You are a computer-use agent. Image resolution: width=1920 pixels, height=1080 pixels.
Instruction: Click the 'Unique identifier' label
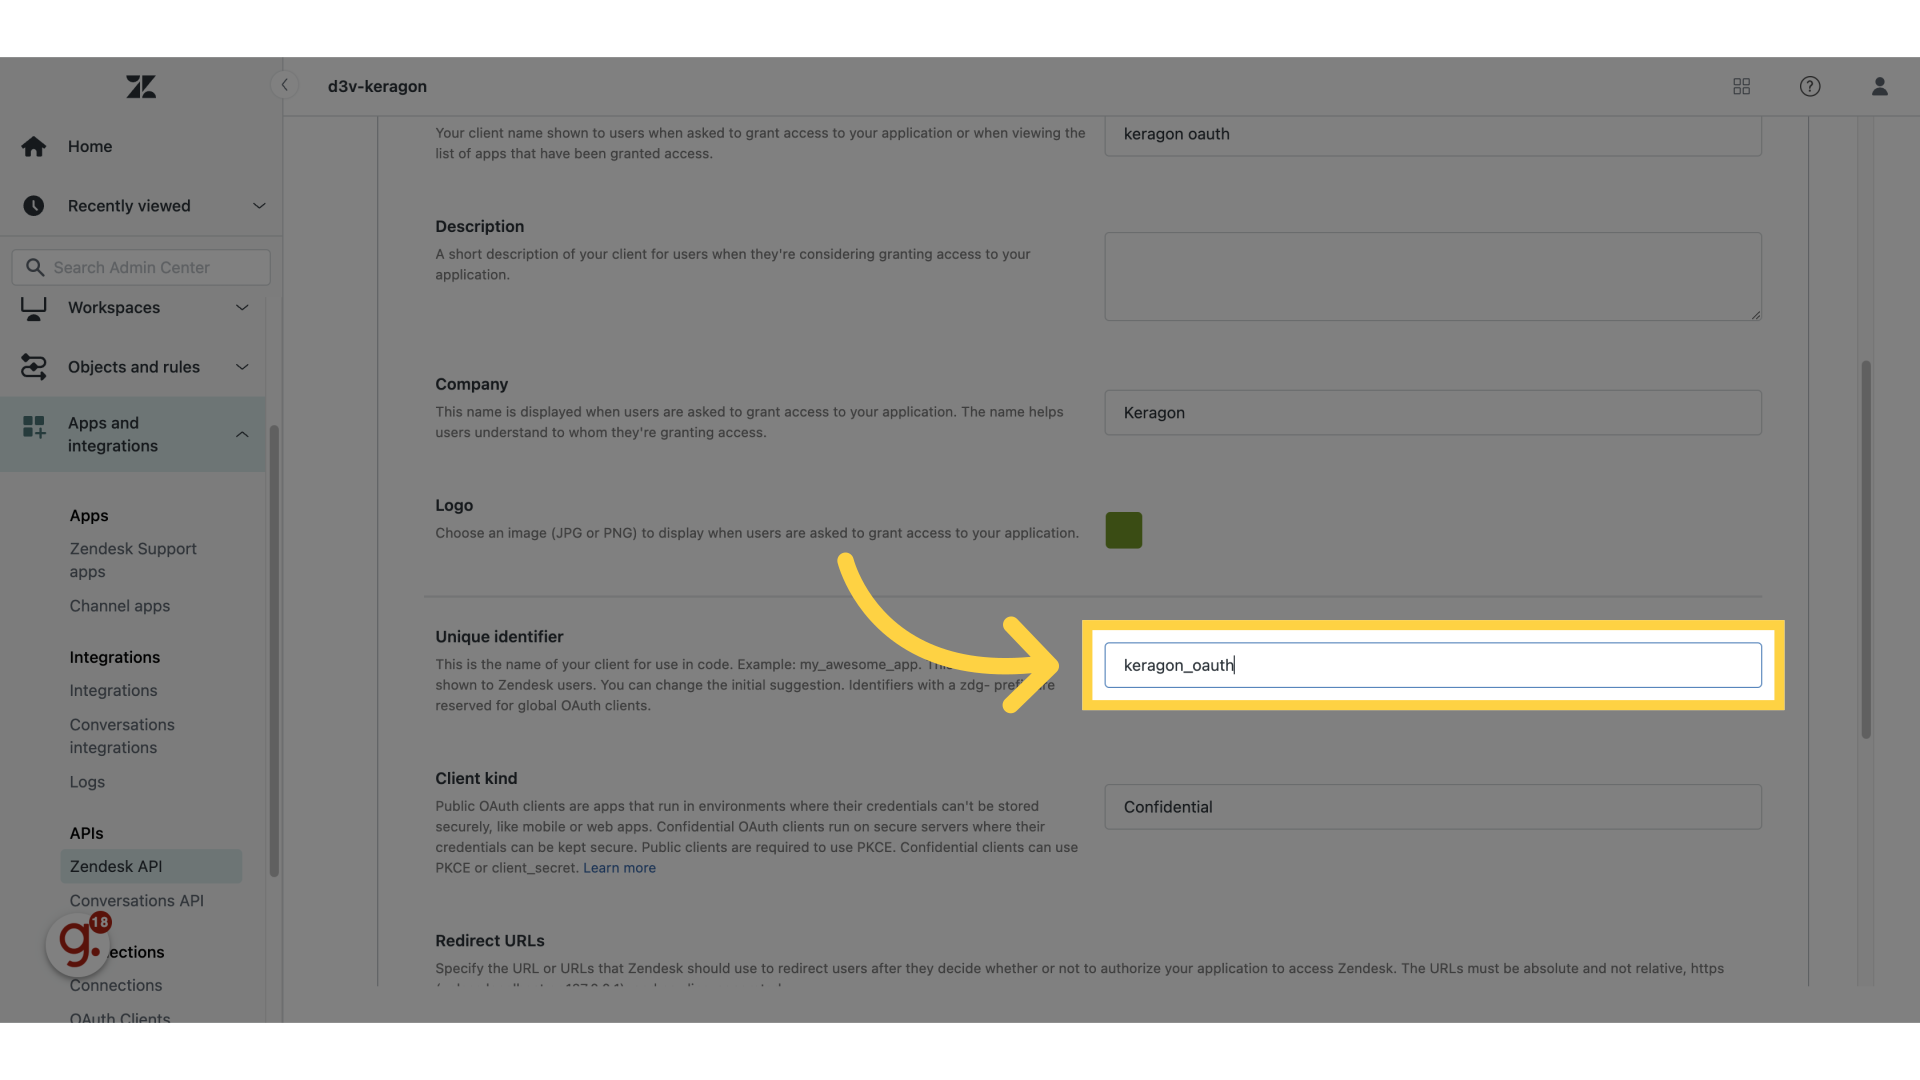tap(499, 637)
